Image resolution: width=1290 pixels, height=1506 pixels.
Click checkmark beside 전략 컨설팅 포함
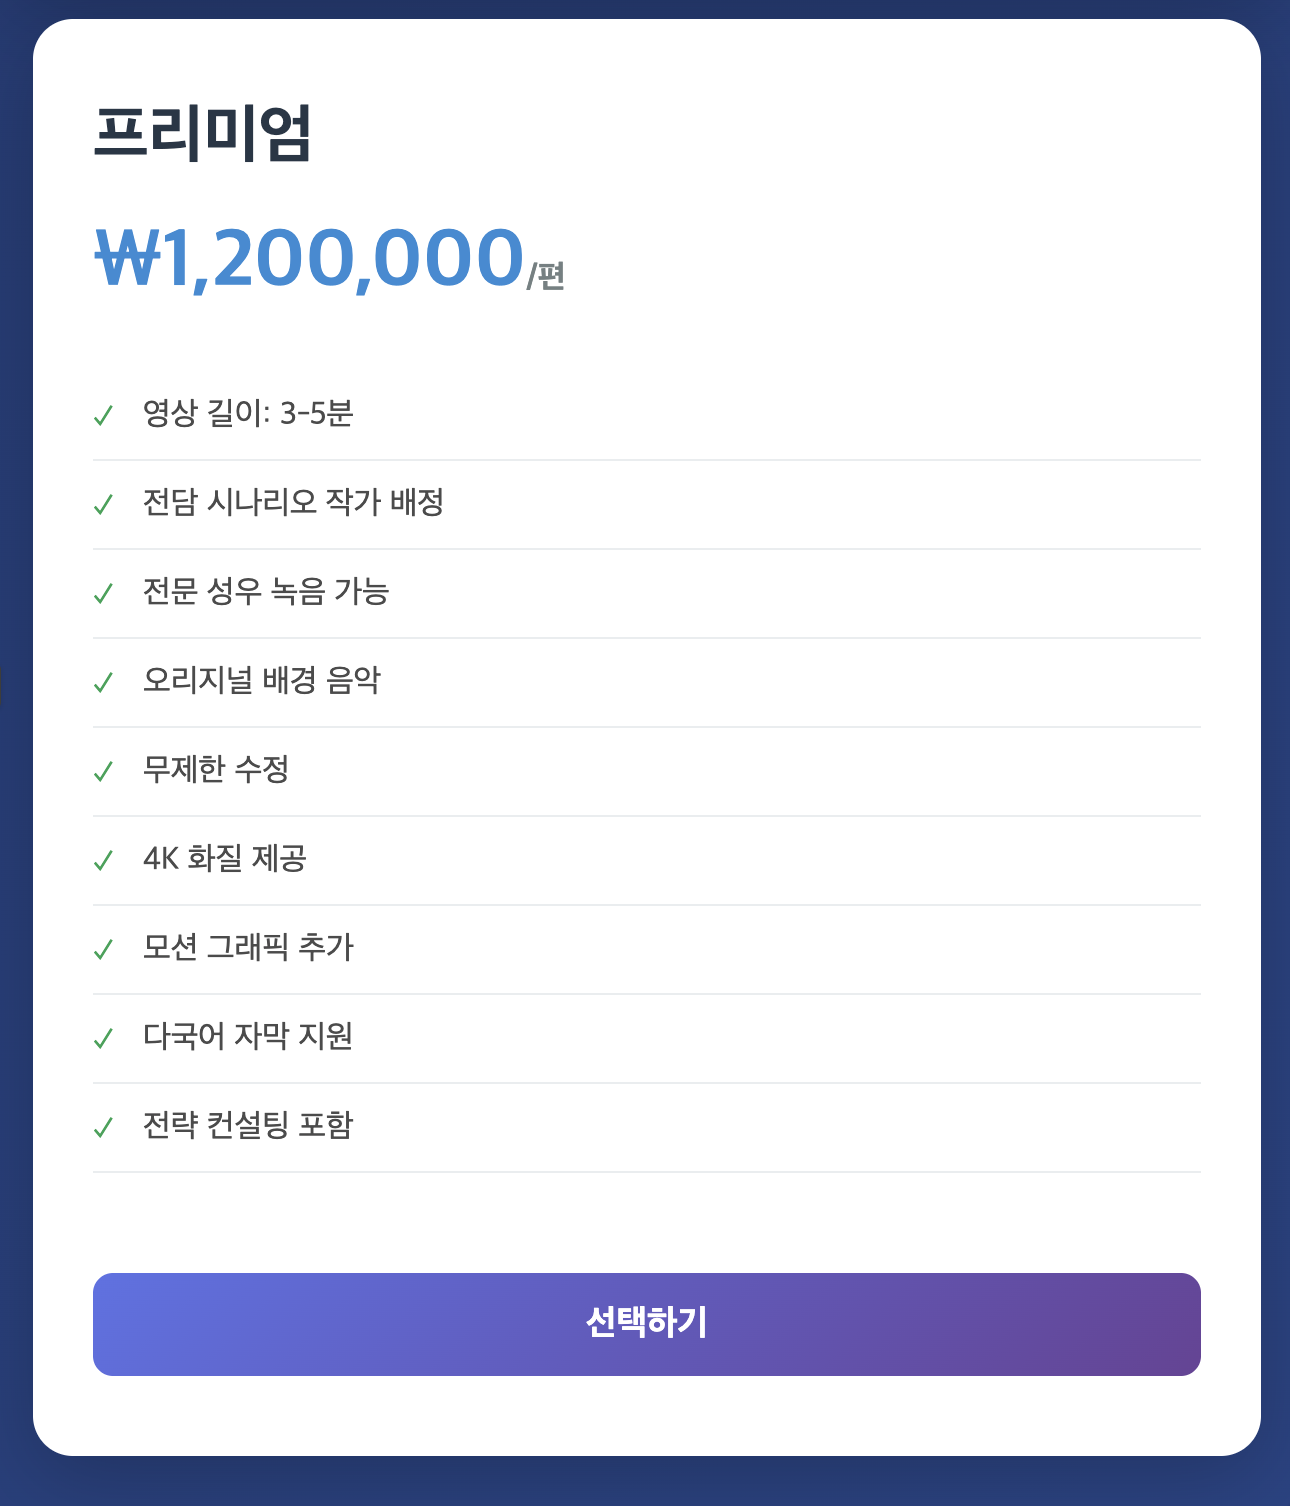tap(103, 1127)
